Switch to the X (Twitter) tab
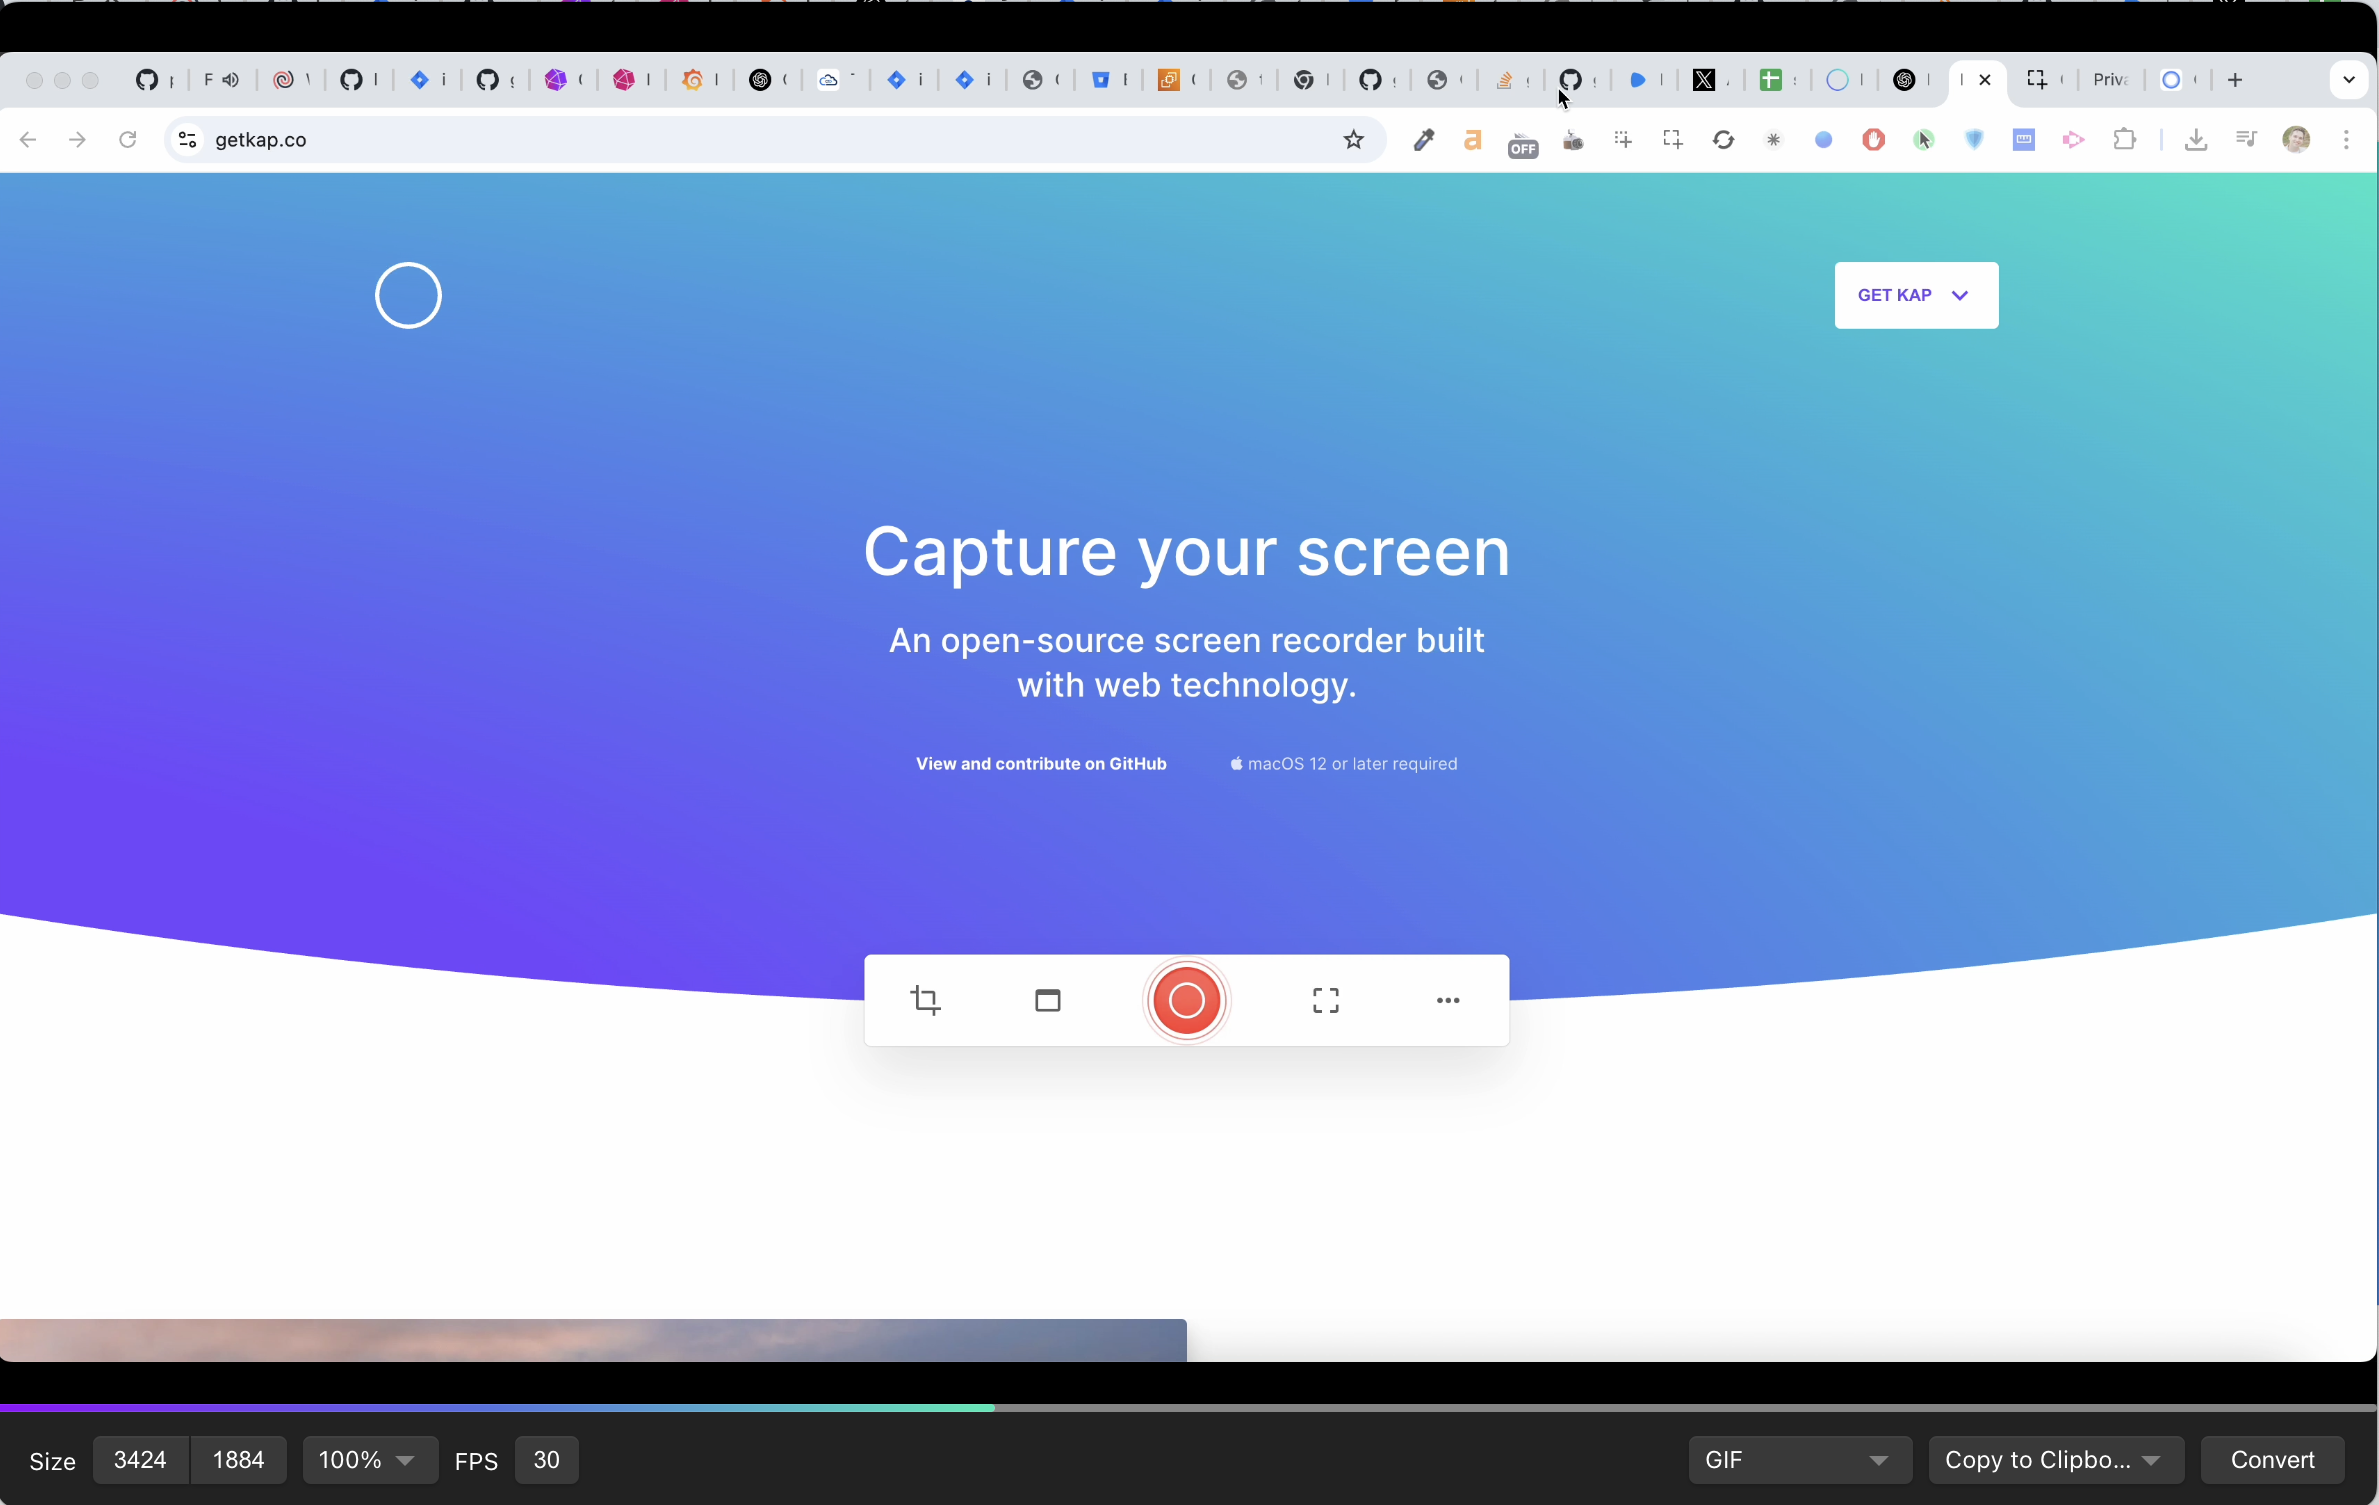2379x1505 pixels. coord(1704,80)
